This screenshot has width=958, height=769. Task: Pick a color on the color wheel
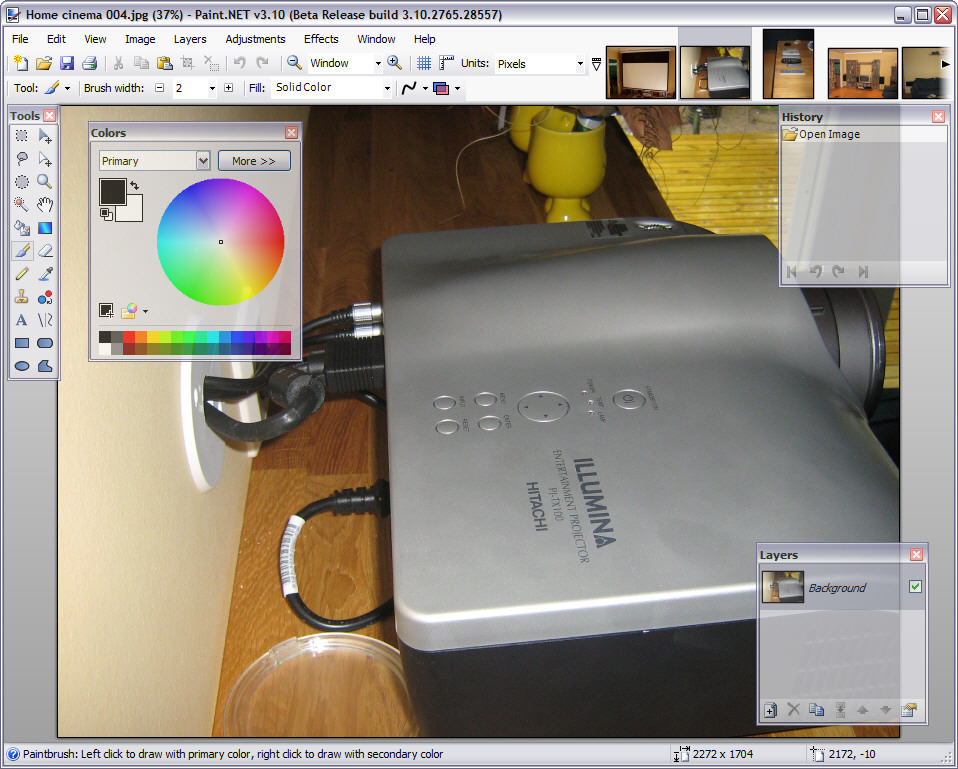pos(221,242)
